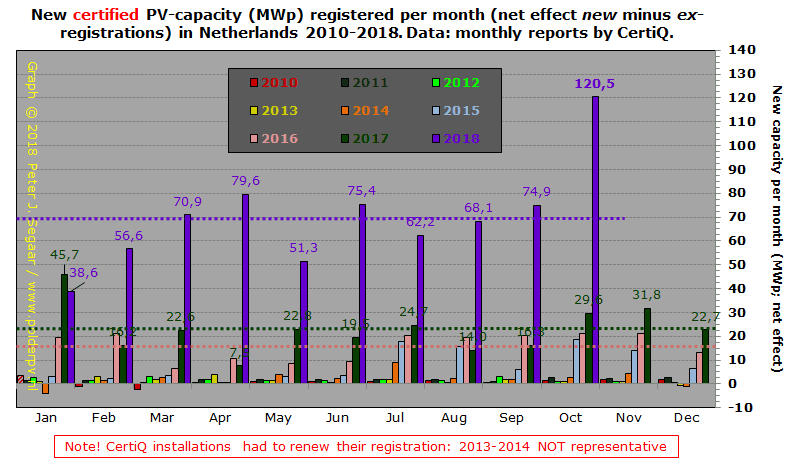Select the light blue 2015 legend swatch
The width and height of the screenshot is (791, 465).
[434, 110]
